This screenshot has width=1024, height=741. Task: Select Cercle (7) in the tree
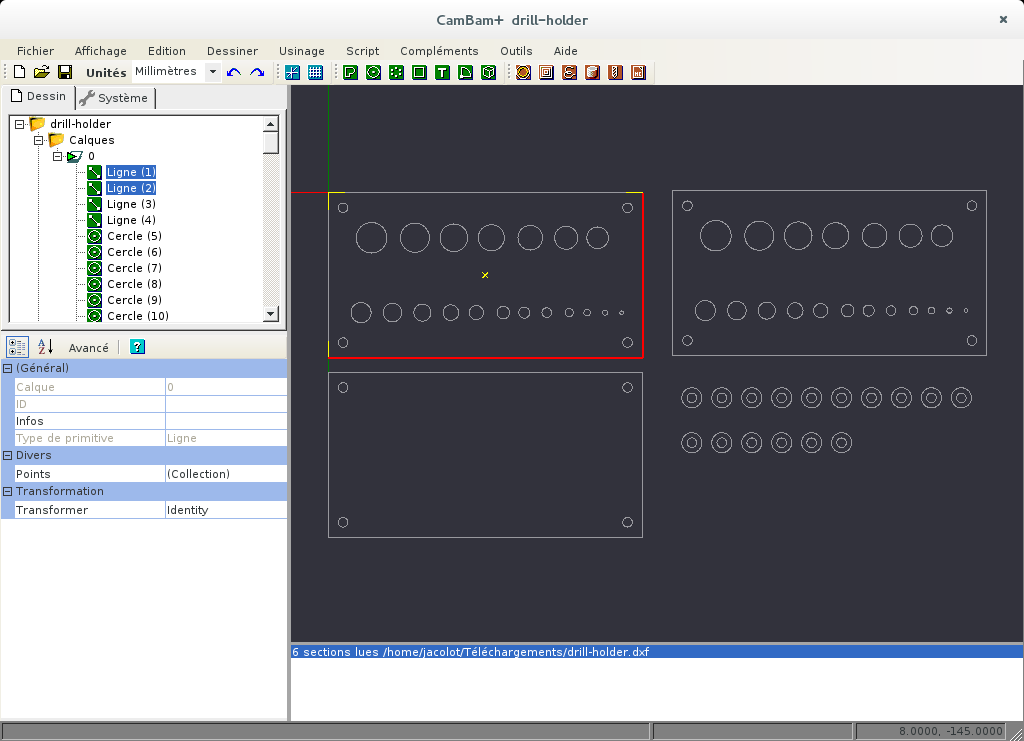pyautogui.click(x=133, y=268)
